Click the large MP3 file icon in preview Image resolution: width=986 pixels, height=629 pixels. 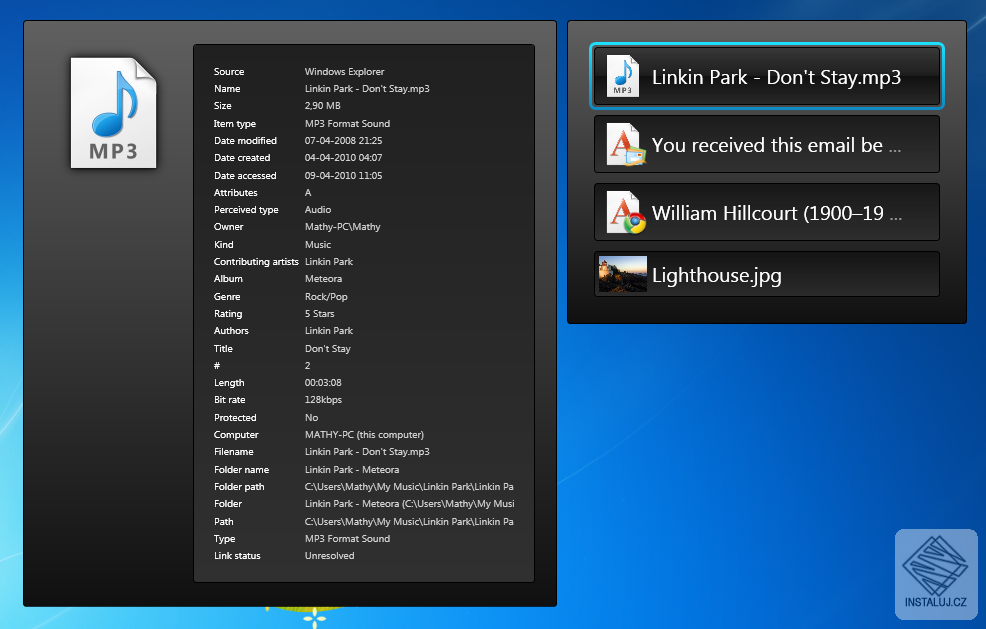[x=113, y=112]
